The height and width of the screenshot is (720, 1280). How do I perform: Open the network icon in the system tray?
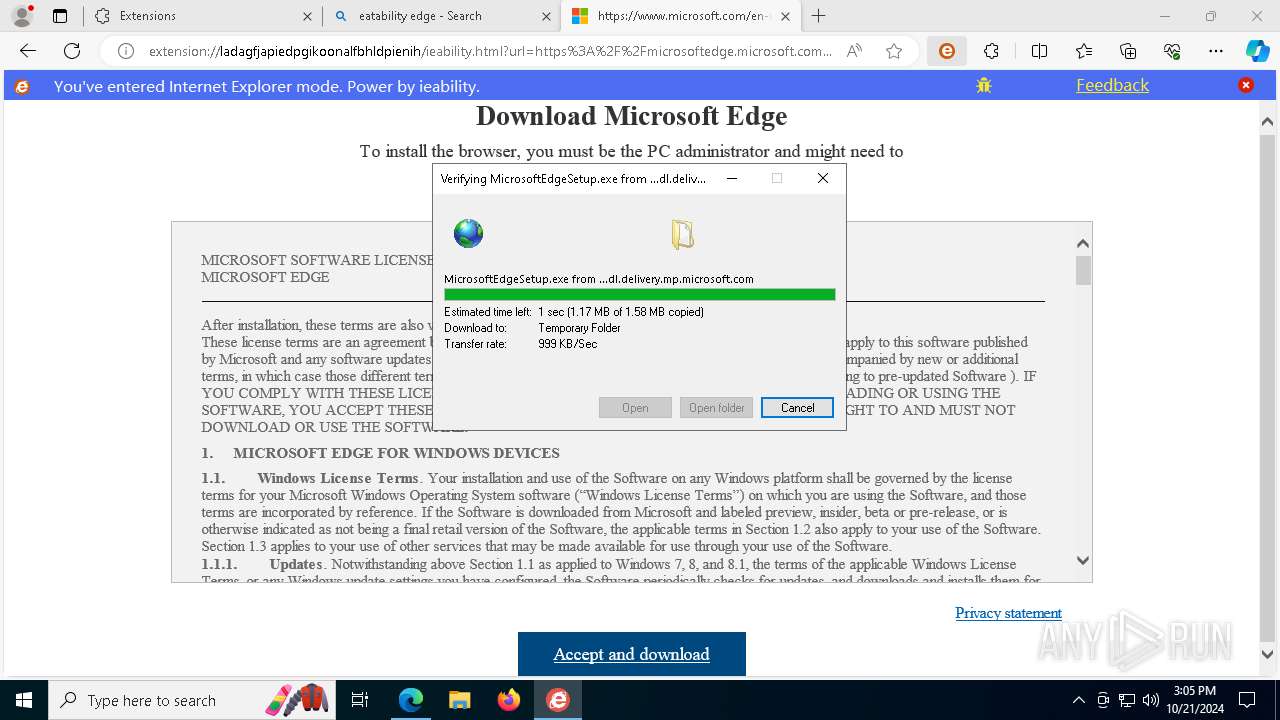(x=1127, y=700)
